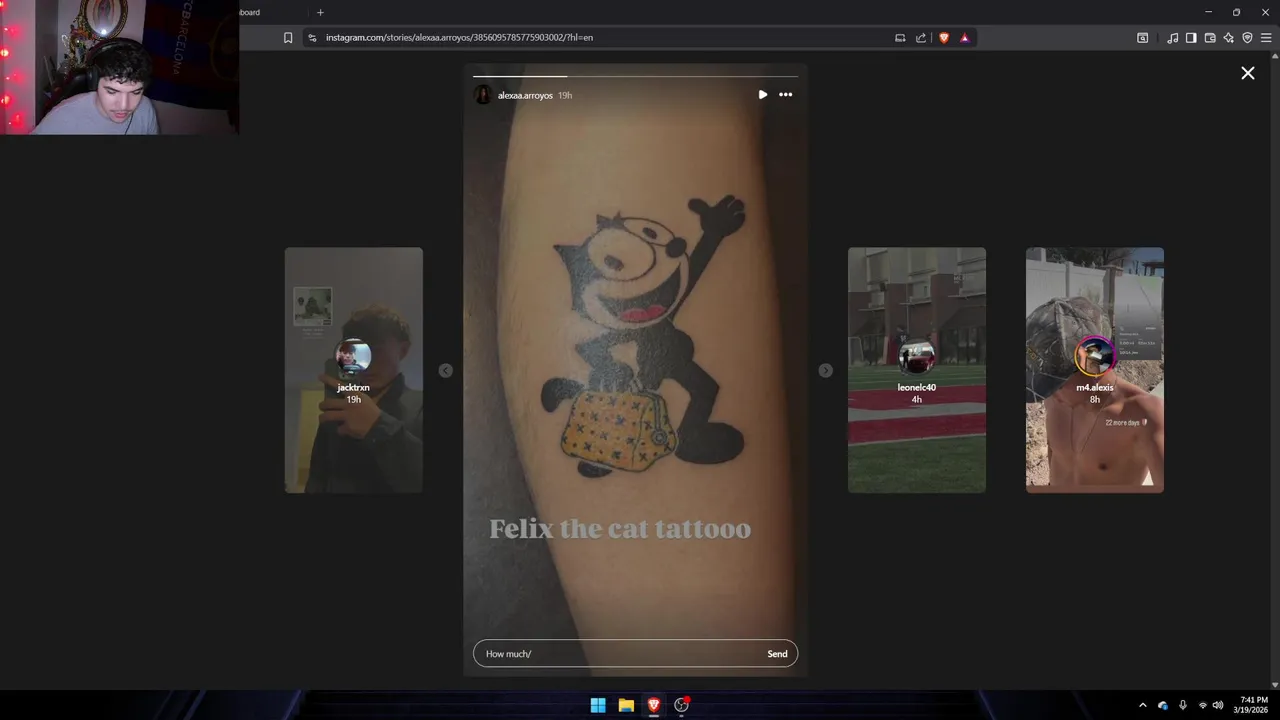Open m4.alexis story preview

(1095, 370)
